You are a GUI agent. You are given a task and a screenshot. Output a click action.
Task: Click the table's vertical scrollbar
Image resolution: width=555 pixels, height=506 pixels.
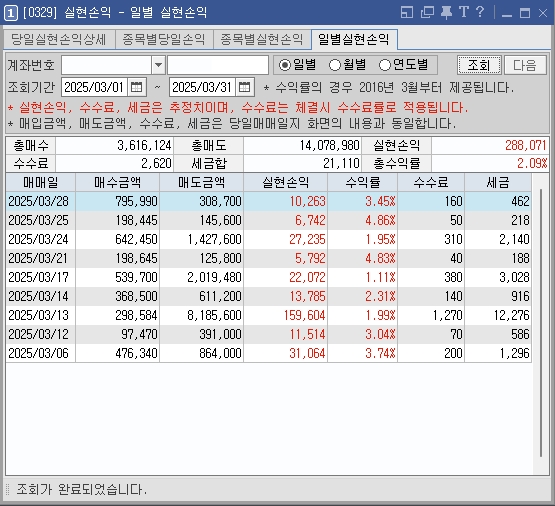tap(541, 323)
